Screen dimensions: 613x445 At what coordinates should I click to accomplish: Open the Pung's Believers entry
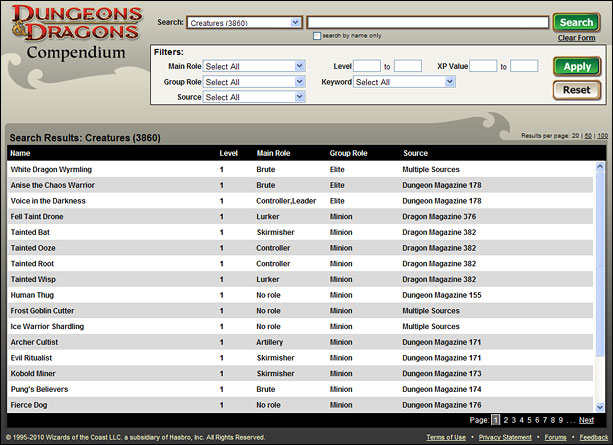coord(39,389)
